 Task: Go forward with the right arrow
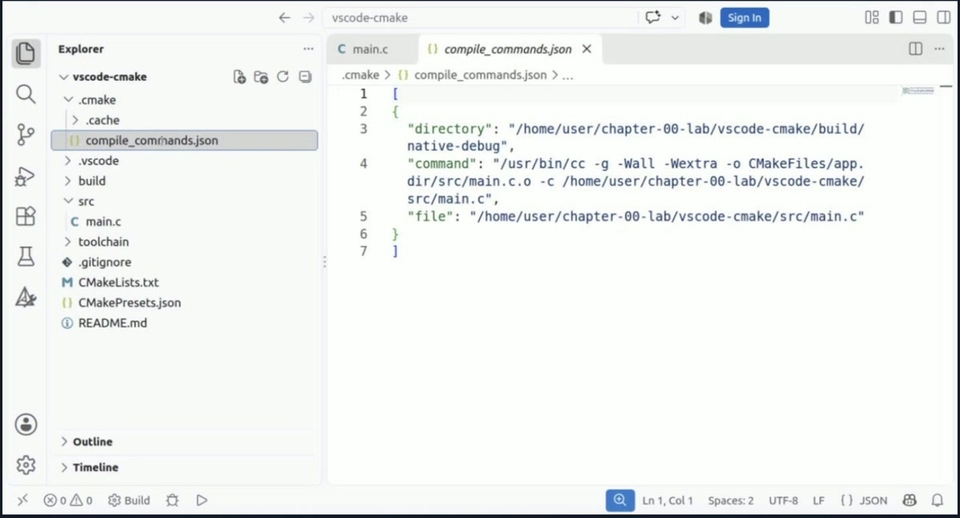tap(309, 18)
